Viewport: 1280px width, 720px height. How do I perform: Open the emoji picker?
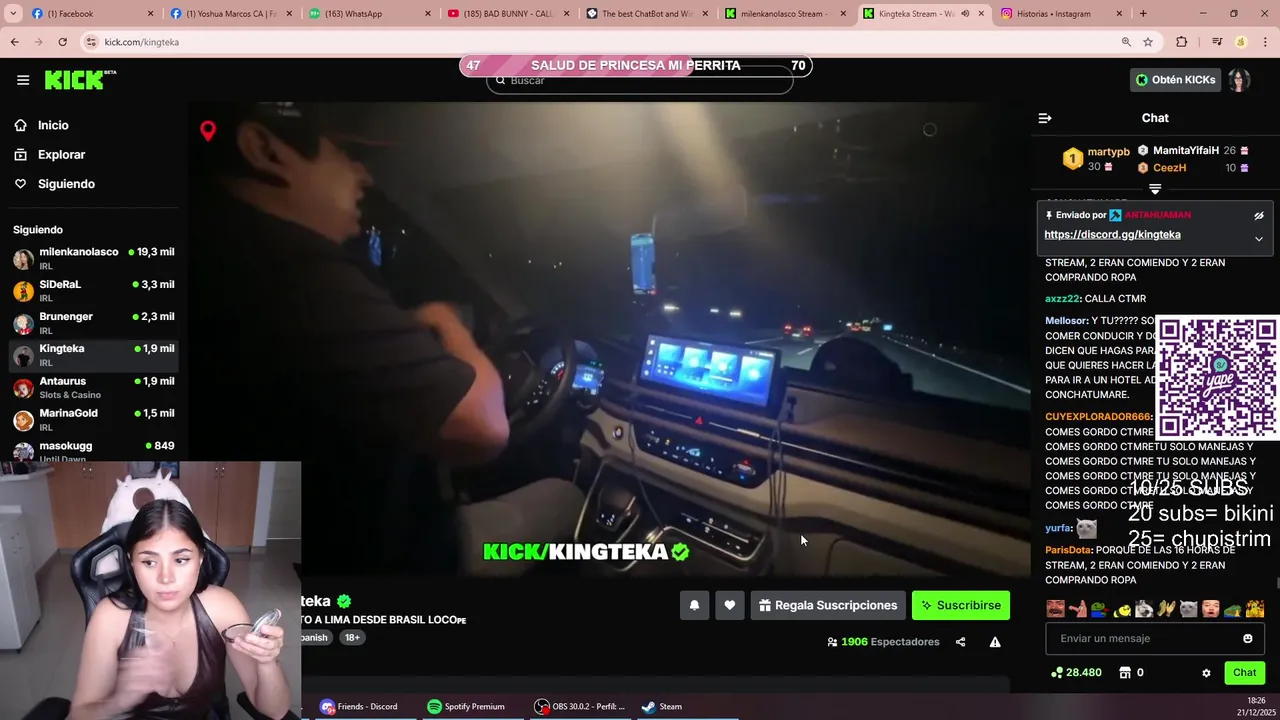coord(1248,639)
